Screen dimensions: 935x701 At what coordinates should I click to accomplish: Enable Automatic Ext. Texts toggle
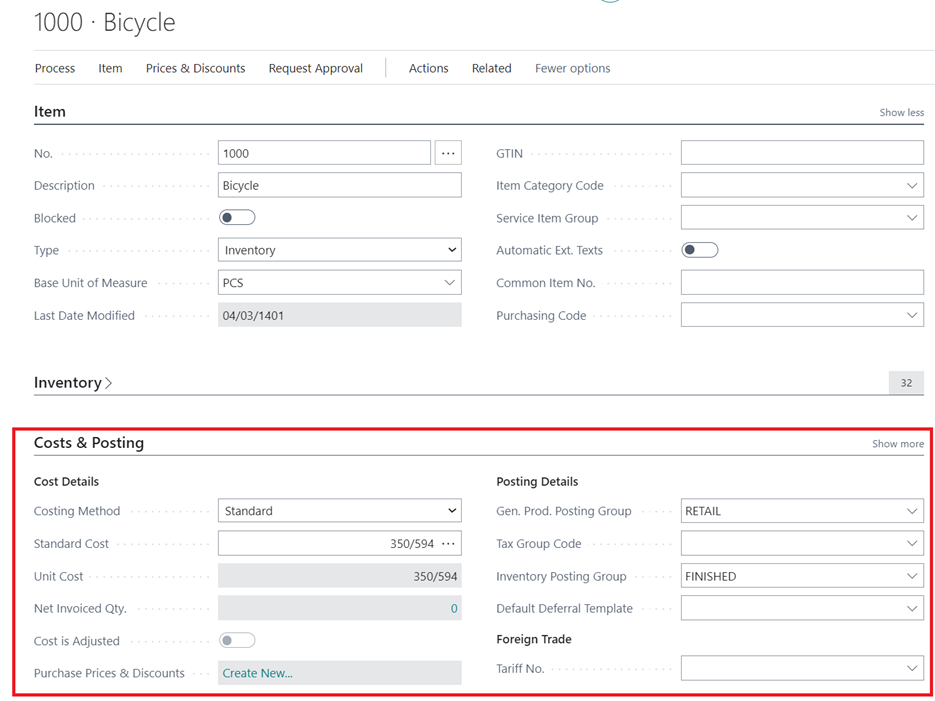(699, 250)
